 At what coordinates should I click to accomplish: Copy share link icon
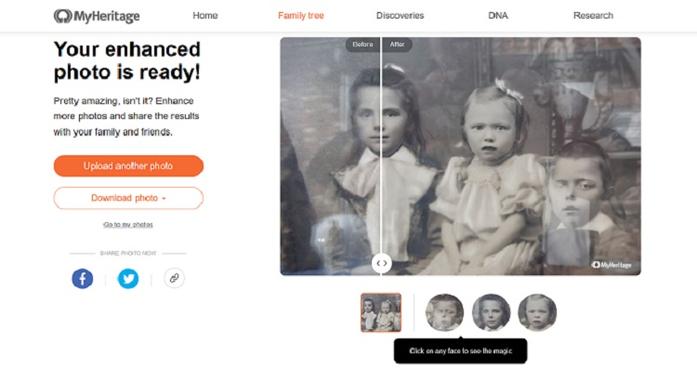pos(174,278)
